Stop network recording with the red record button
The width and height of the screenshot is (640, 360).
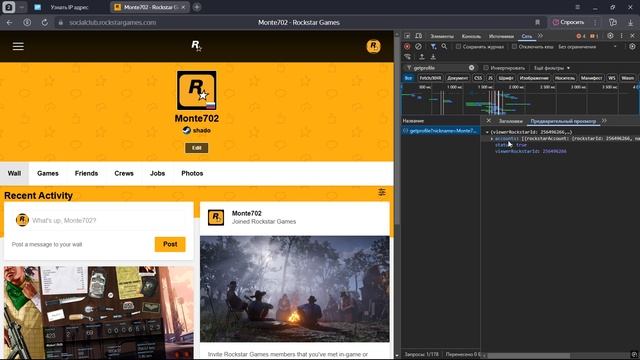coord(407,47)
